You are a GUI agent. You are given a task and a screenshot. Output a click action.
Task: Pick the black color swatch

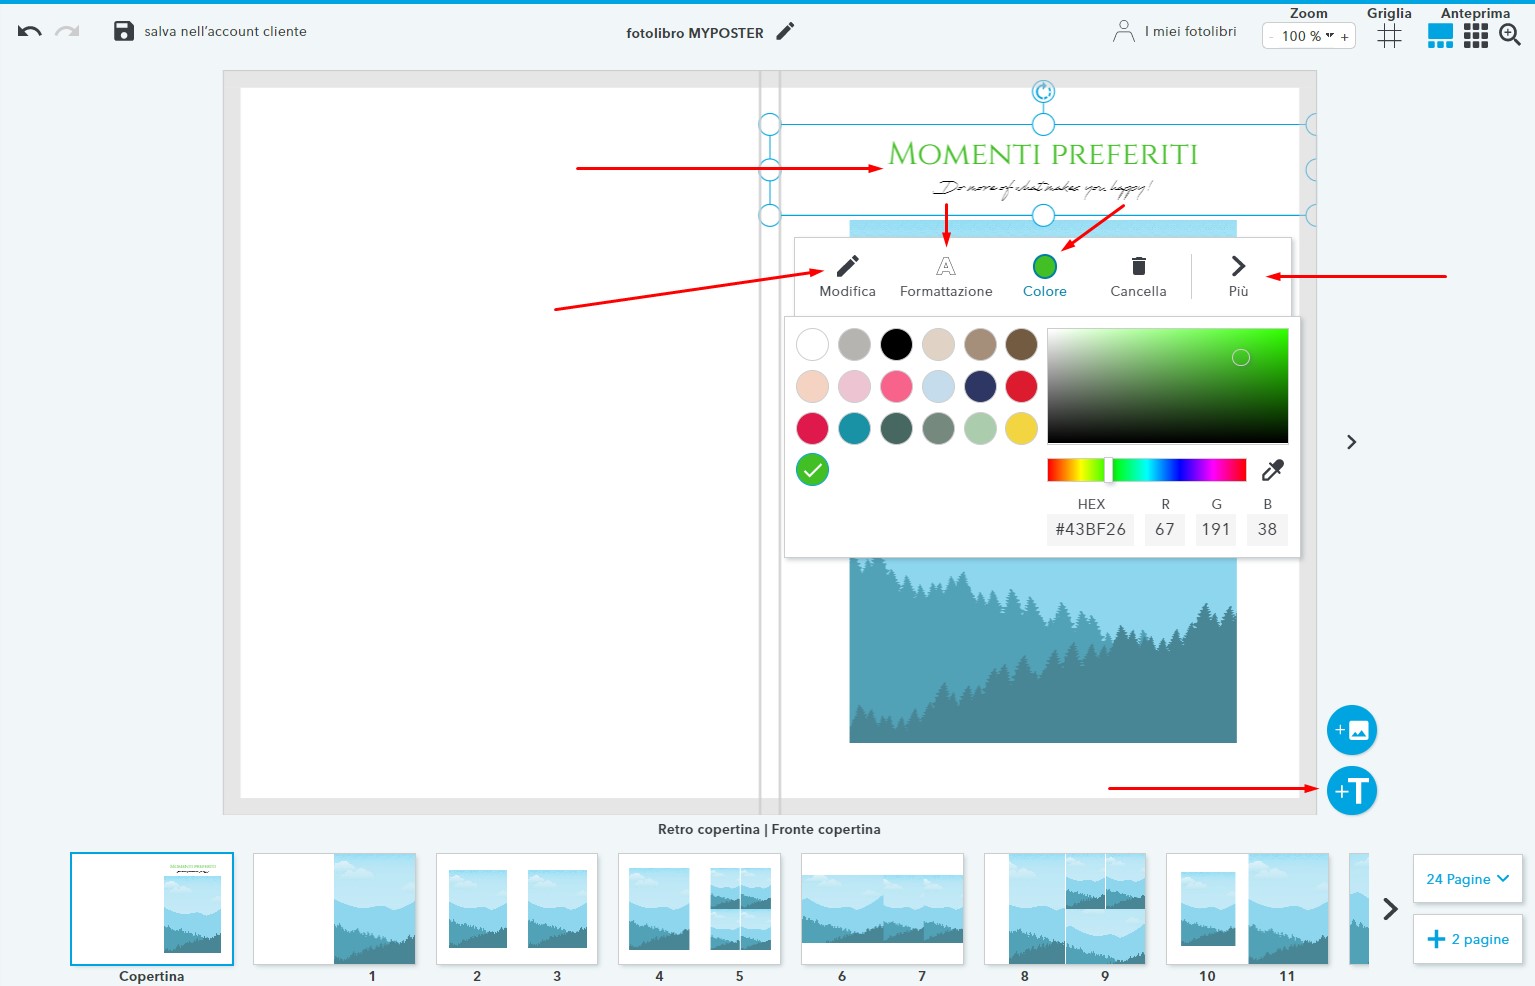[x=896, y=344]
